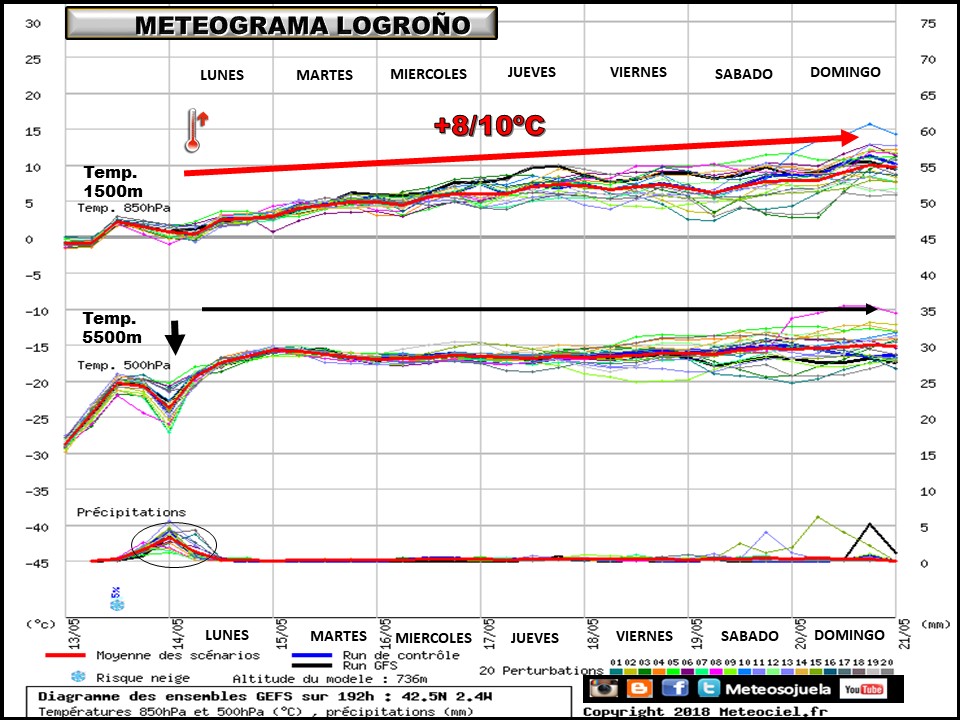Click the Altitude du modele : 736m text

(330, 678)
